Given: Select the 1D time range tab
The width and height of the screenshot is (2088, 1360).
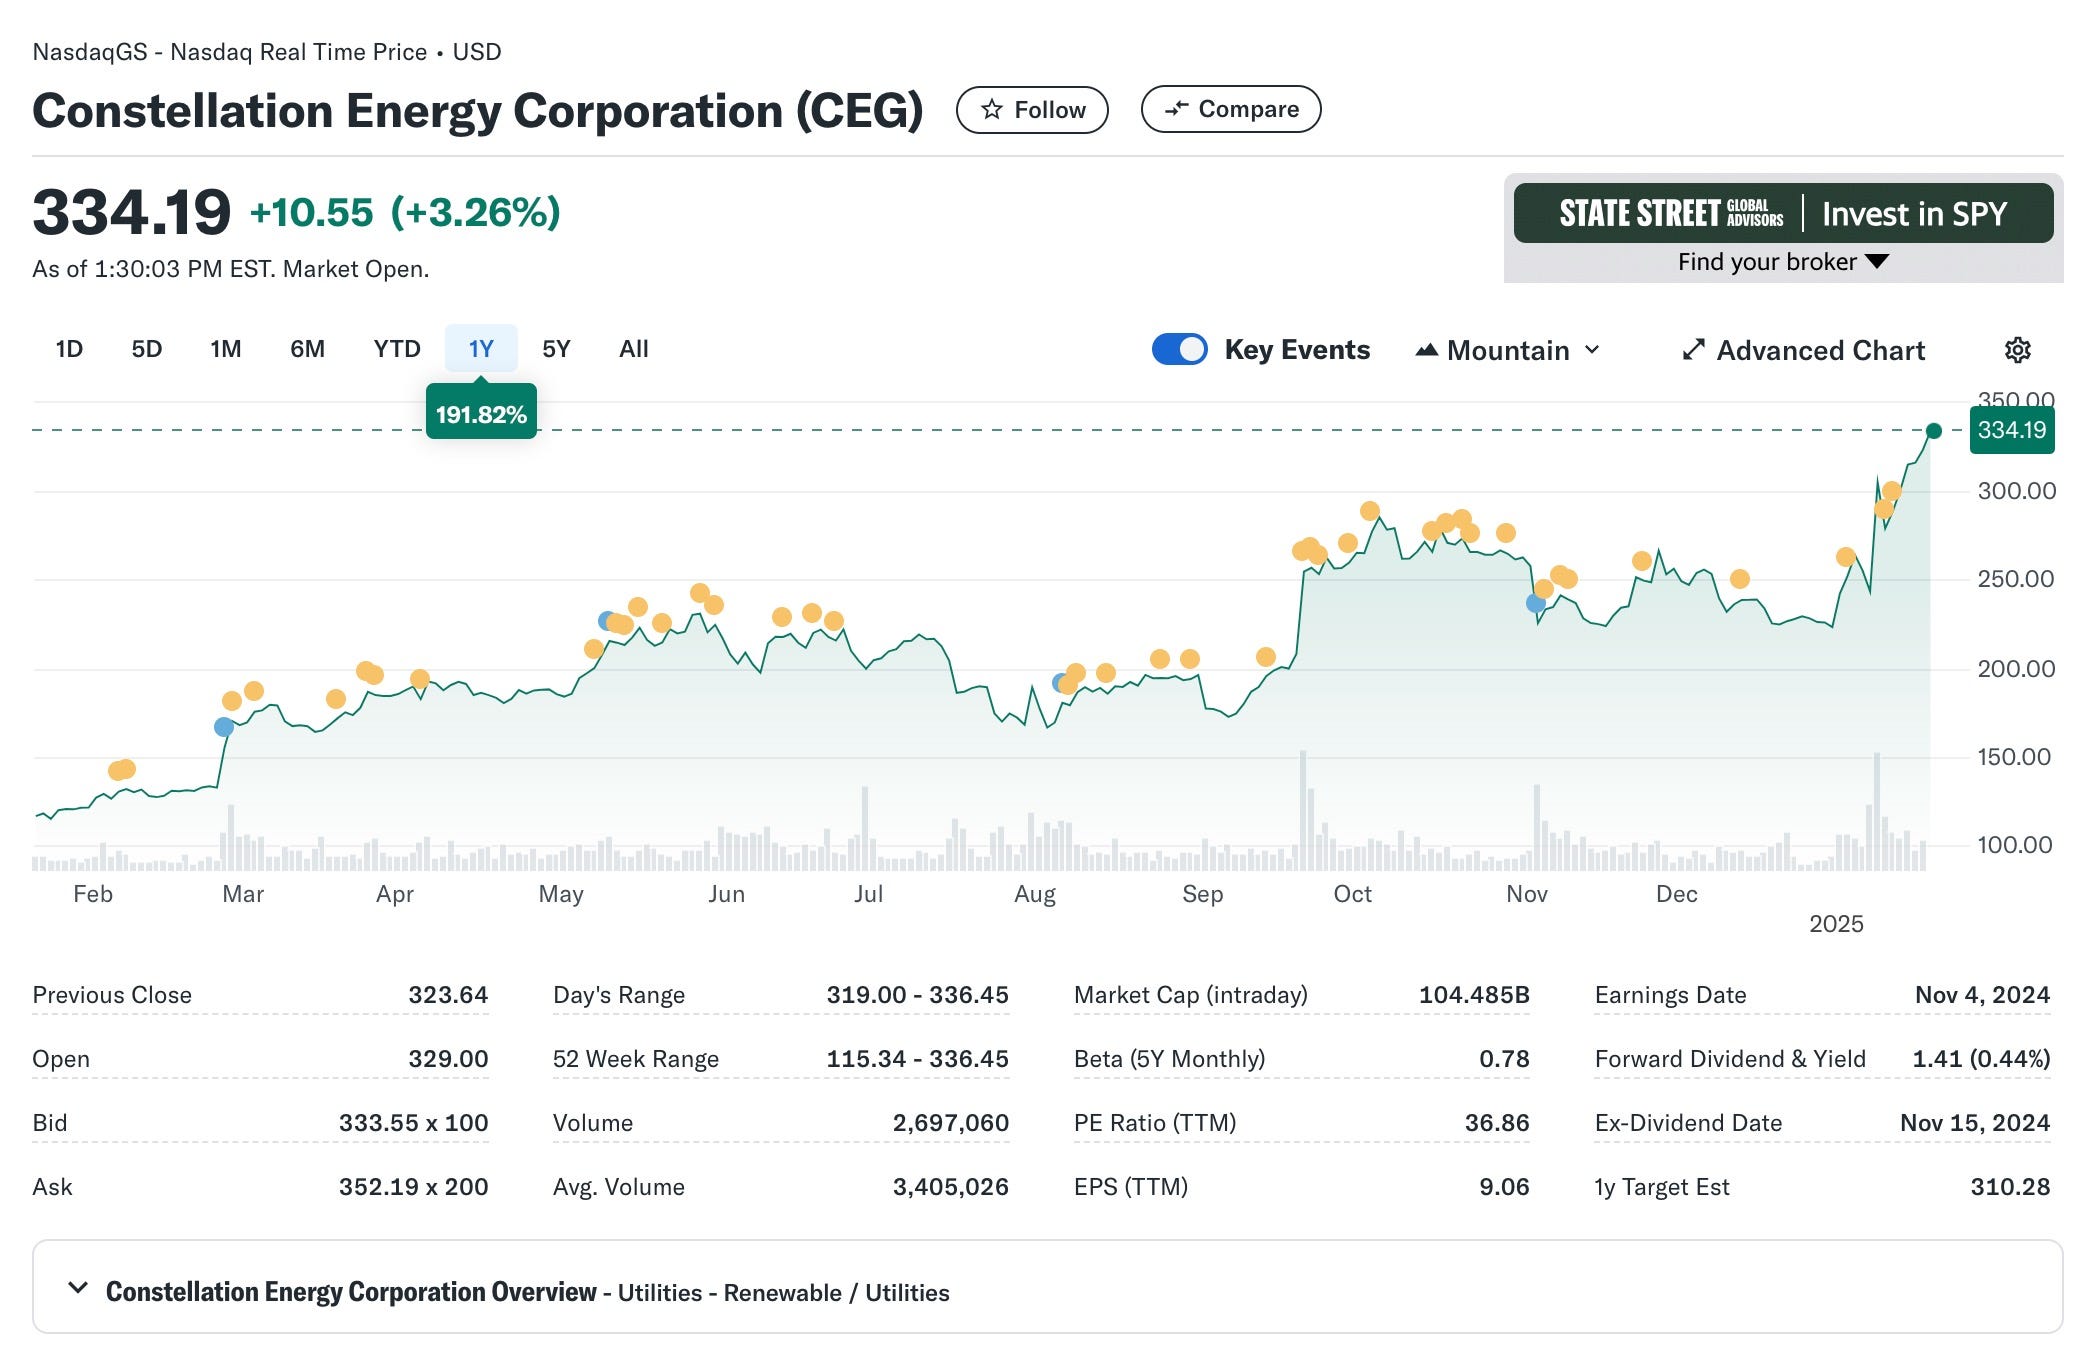Looking at the screenshot, I should pos(69,349).
